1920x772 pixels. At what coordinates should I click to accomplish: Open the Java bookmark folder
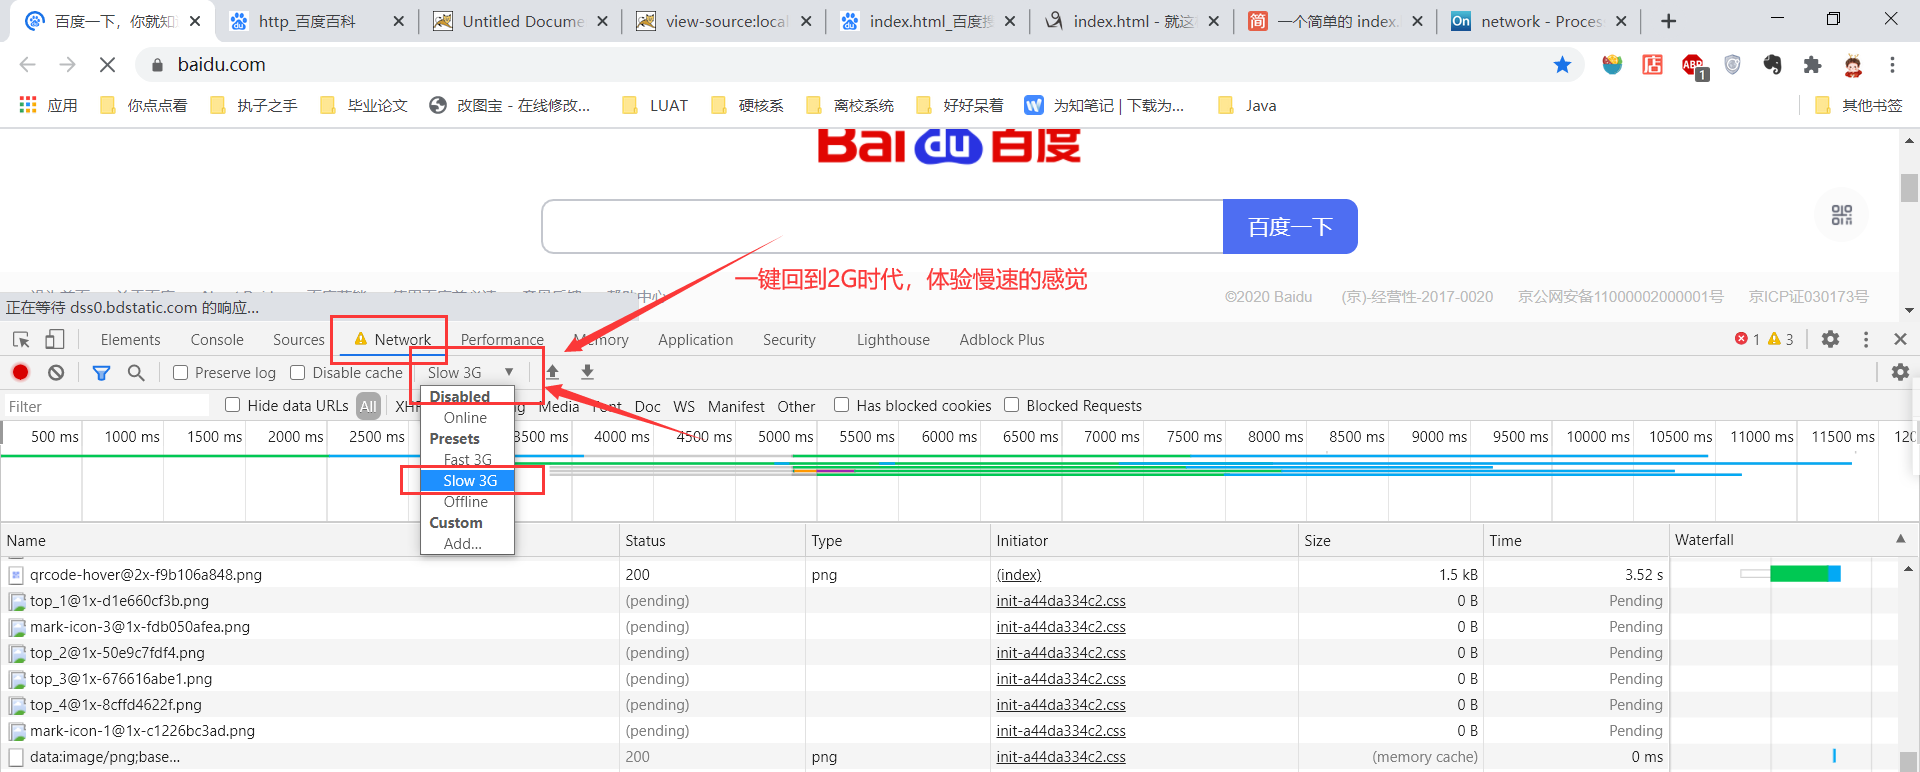1247,105
